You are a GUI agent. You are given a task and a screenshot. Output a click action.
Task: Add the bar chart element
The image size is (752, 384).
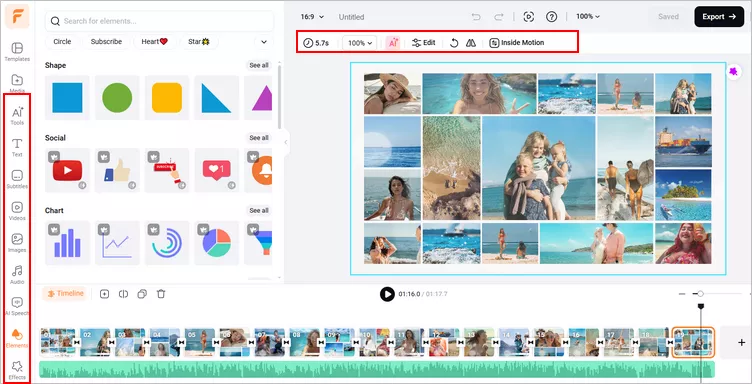[67, 243]
